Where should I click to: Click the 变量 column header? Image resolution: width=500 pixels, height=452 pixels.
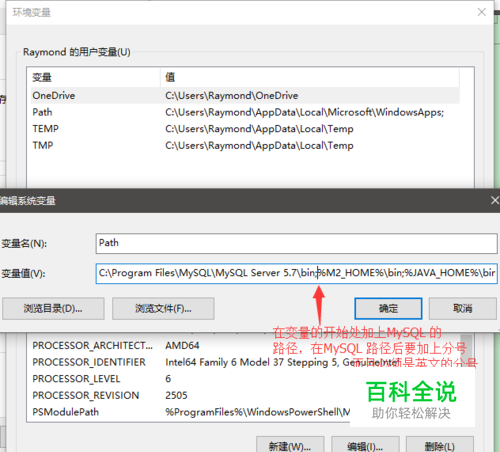tap(95, 77)
